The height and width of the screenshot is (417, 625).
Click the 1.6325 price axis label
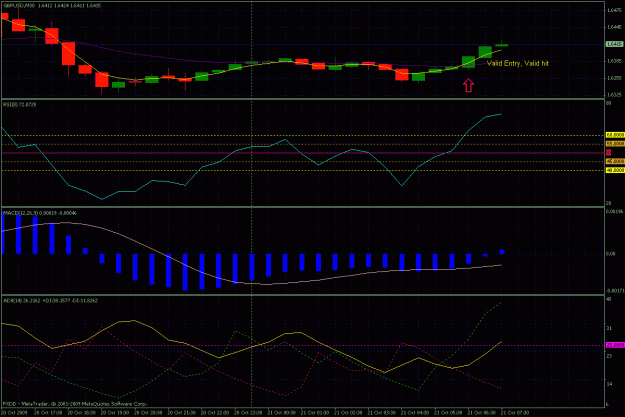(x=614, y=95)
